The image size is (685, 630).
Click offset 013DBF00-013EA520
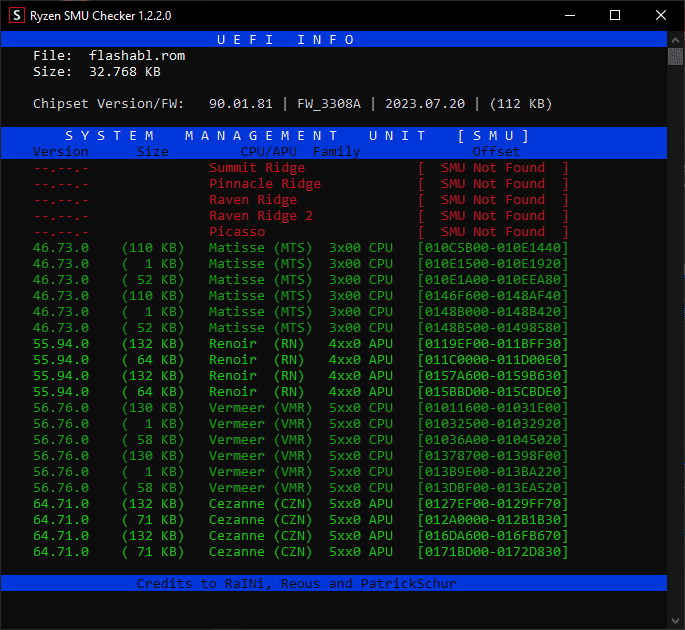(x=493, y=488)
